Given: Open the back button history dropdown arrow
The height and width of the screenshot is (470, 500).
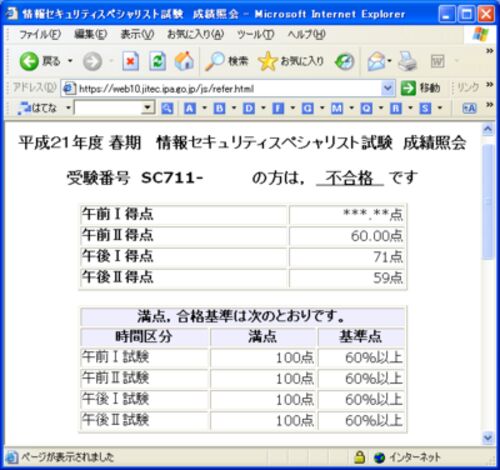Looking at the screenshot, I should (x=70, y=61).
